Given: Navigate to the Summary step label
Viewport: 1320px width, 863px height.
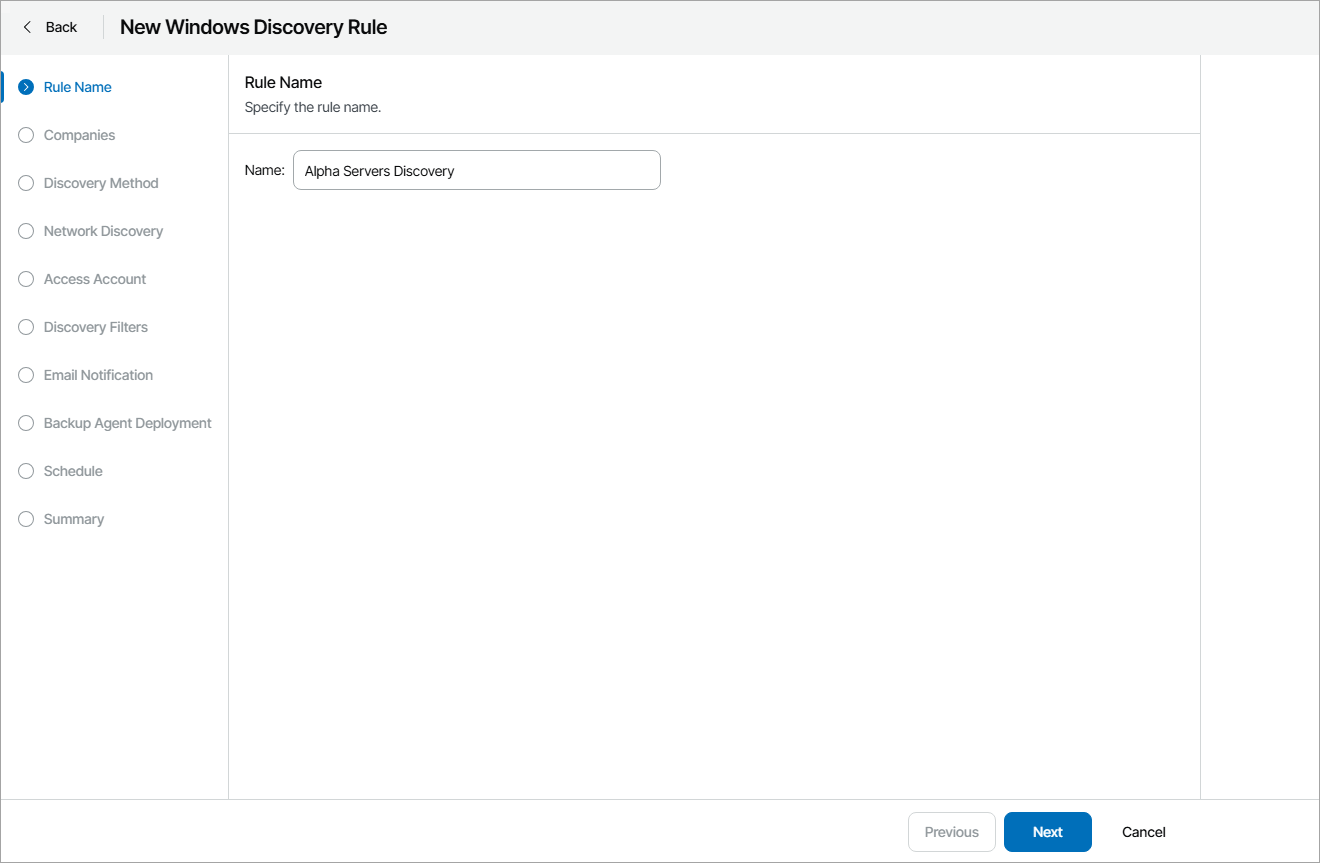Looking at the screenshot, I should point(73,519).
